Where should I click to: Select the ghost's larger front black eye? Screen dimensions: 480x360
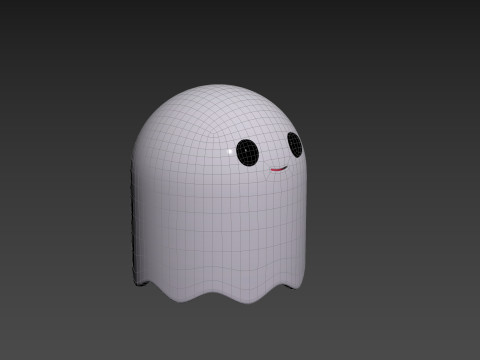248,152
